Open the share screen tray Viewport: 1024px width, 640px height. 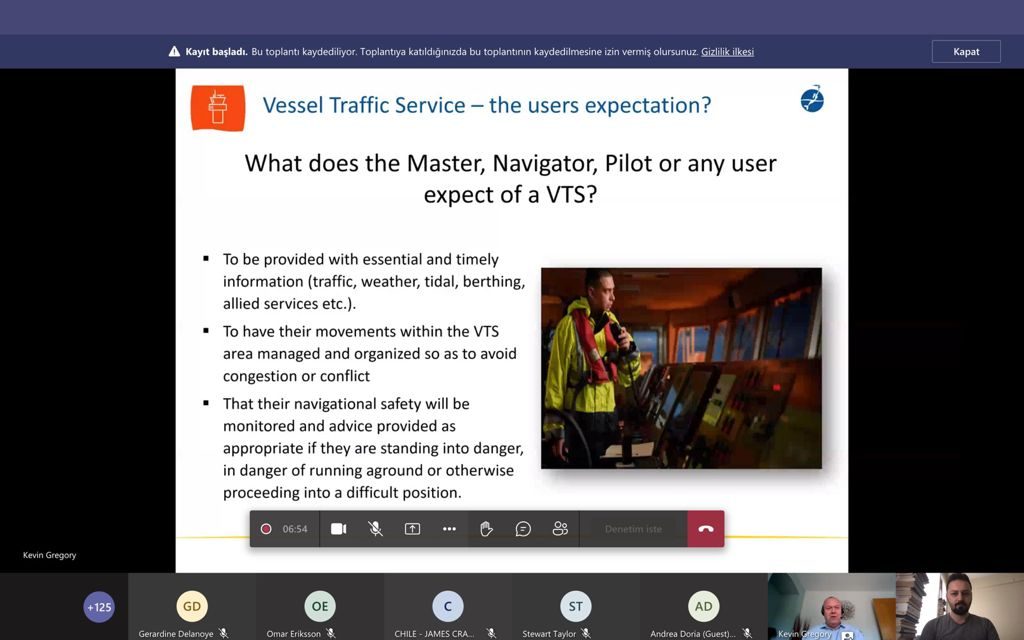pyautogui.click(x=412, y=529)
